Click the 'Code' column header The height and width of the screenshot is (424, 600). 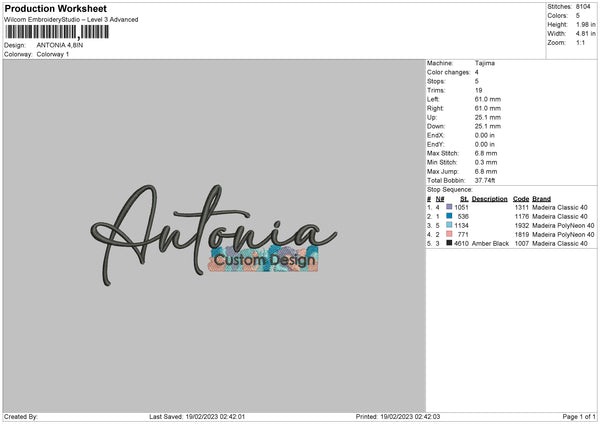click(521, 199)
